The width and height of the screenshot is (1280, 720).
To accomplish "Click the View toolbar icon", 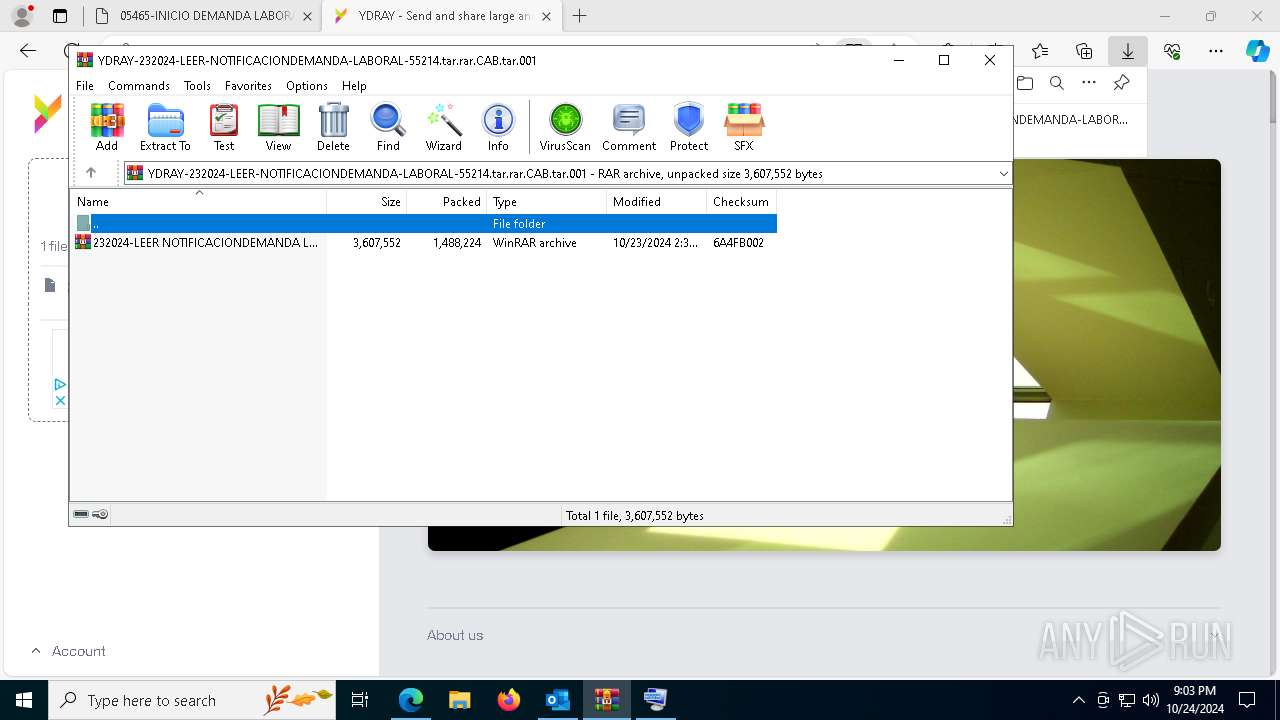I will (278, 127).
